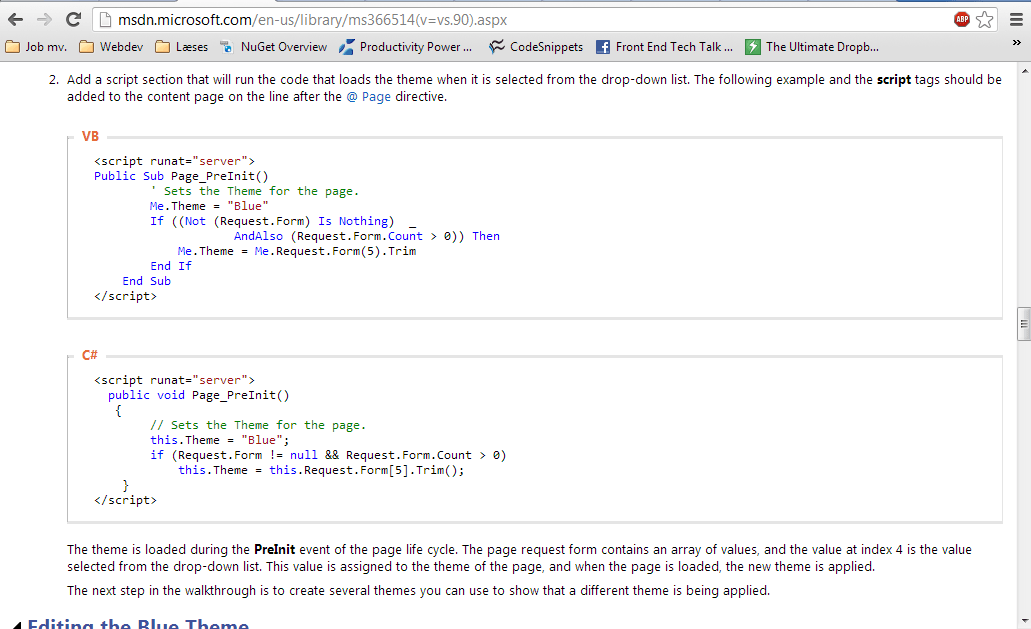Open the Adblock Plus ABP extension icon
This screenshot has width=1031, height=629.
pyautogui.click(x=961, y=20)
